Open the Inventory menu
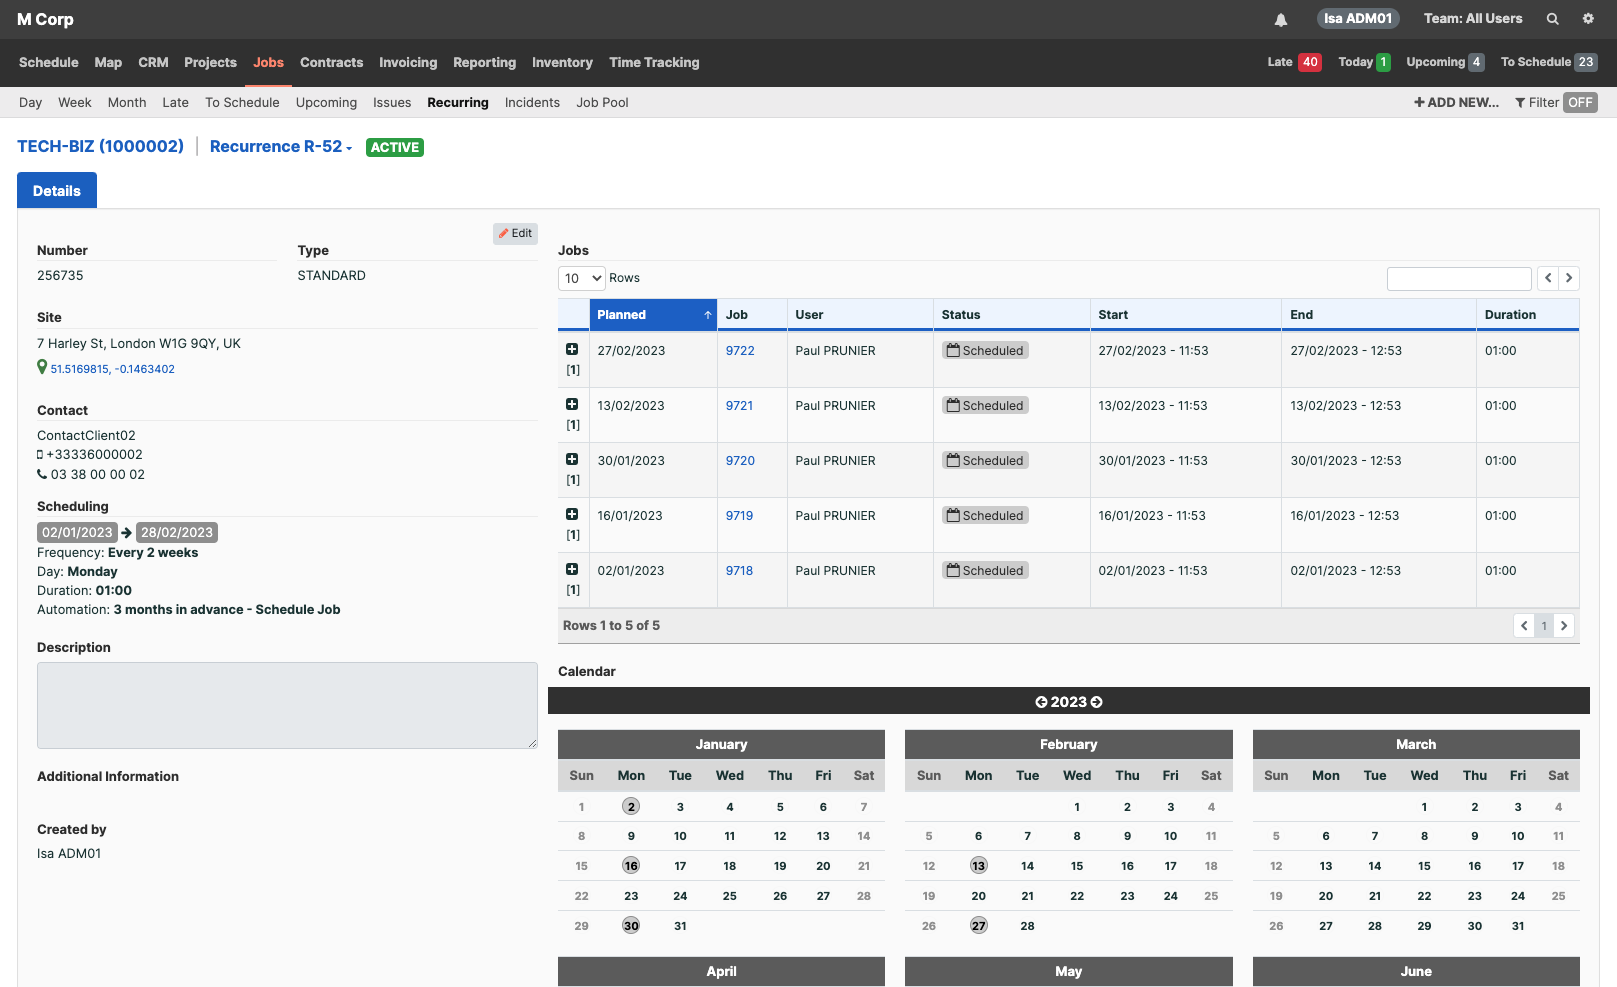Viewport: 1617px width, 987px height. tap(562, 62)
